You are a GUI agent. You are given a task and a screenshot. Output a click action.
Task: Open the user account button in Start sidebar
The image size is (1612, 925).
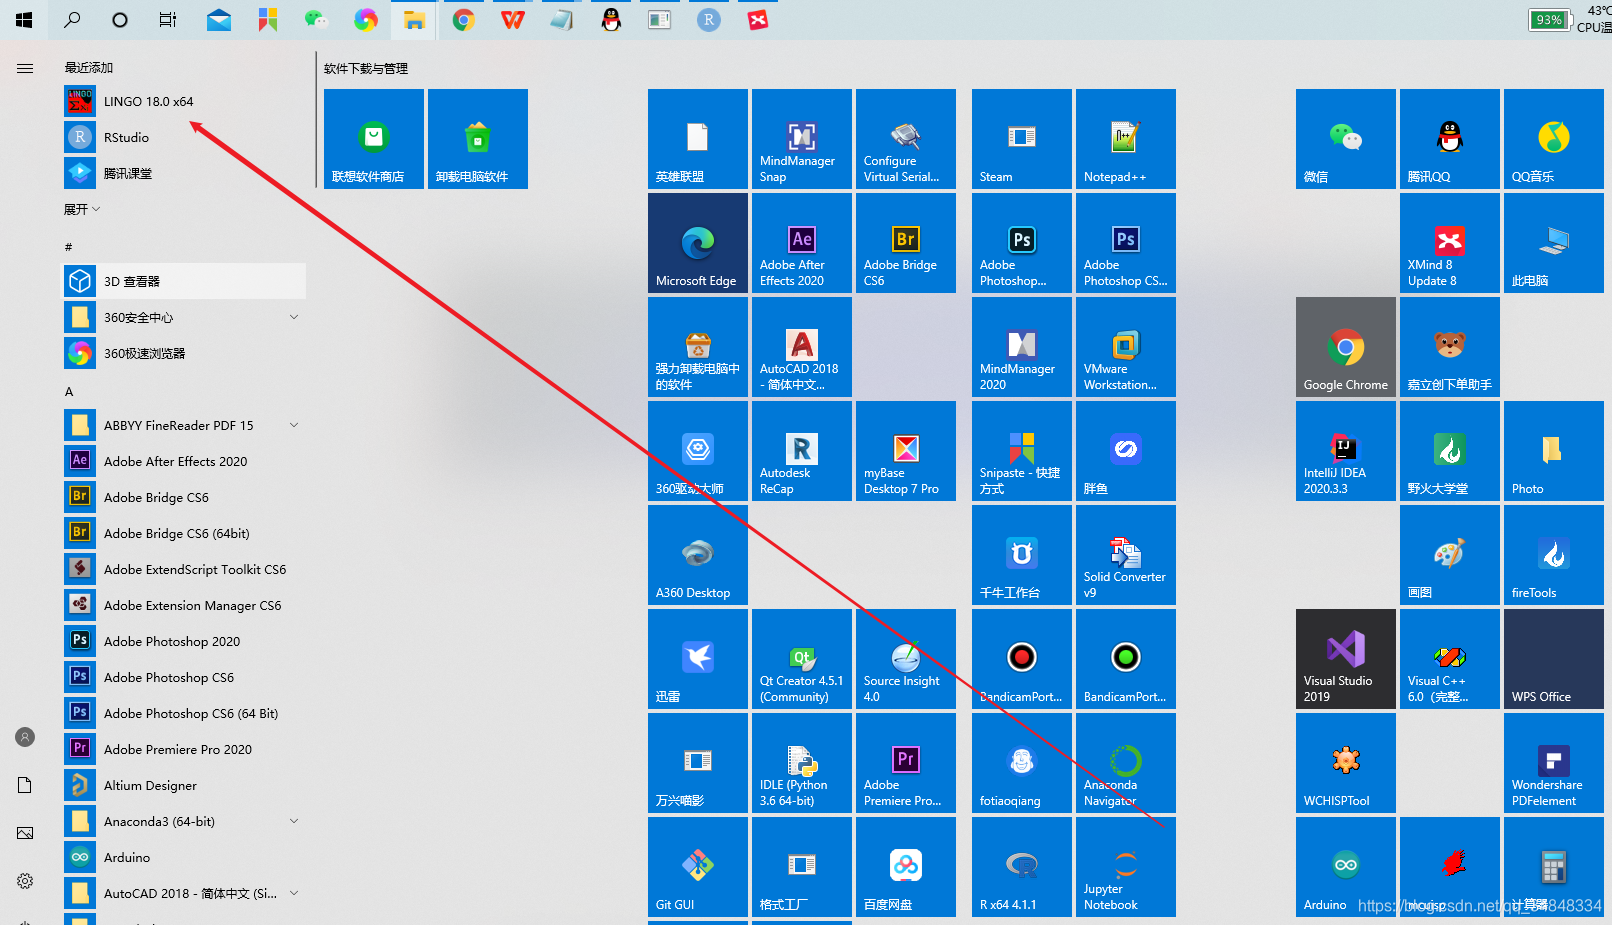[25, 737]
